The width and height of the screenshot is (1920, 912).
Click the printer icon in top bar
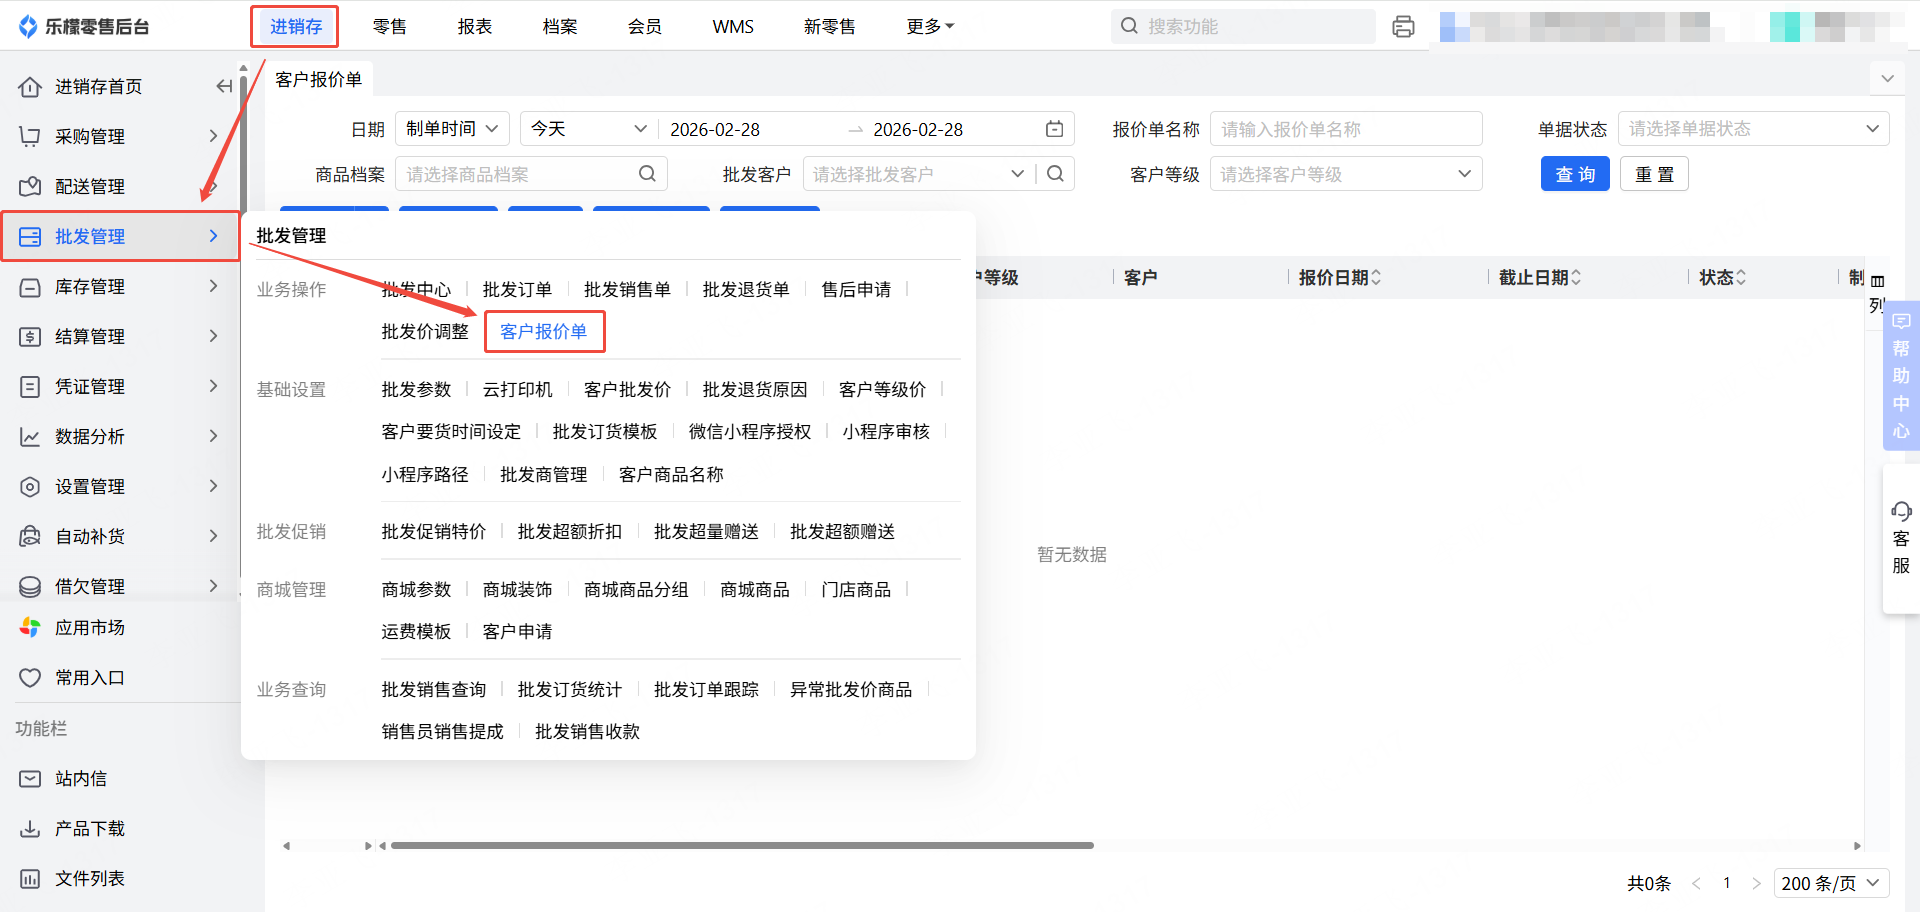click(1403, 27)
